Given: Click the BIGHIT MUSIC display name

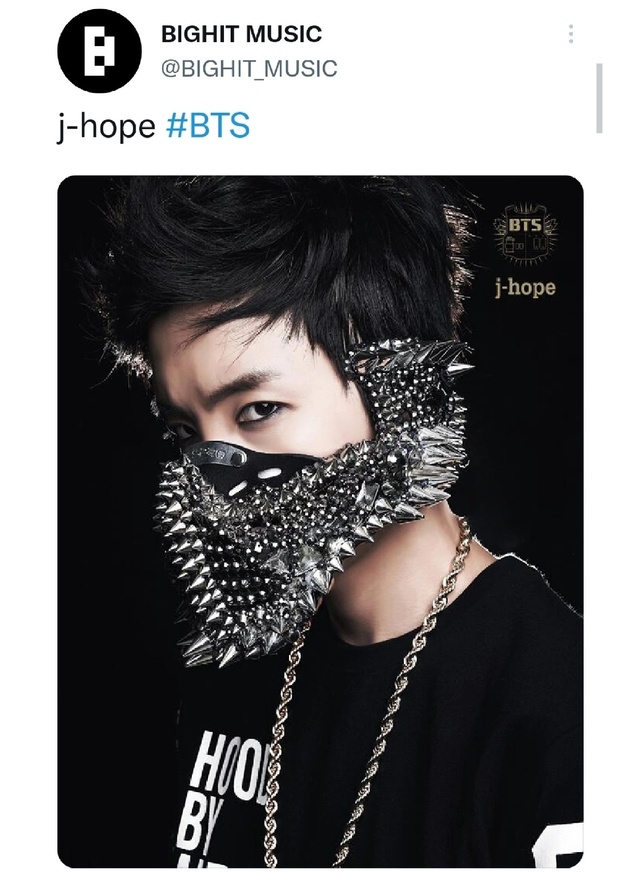Looking at the screenshot, I should point(241,34).
